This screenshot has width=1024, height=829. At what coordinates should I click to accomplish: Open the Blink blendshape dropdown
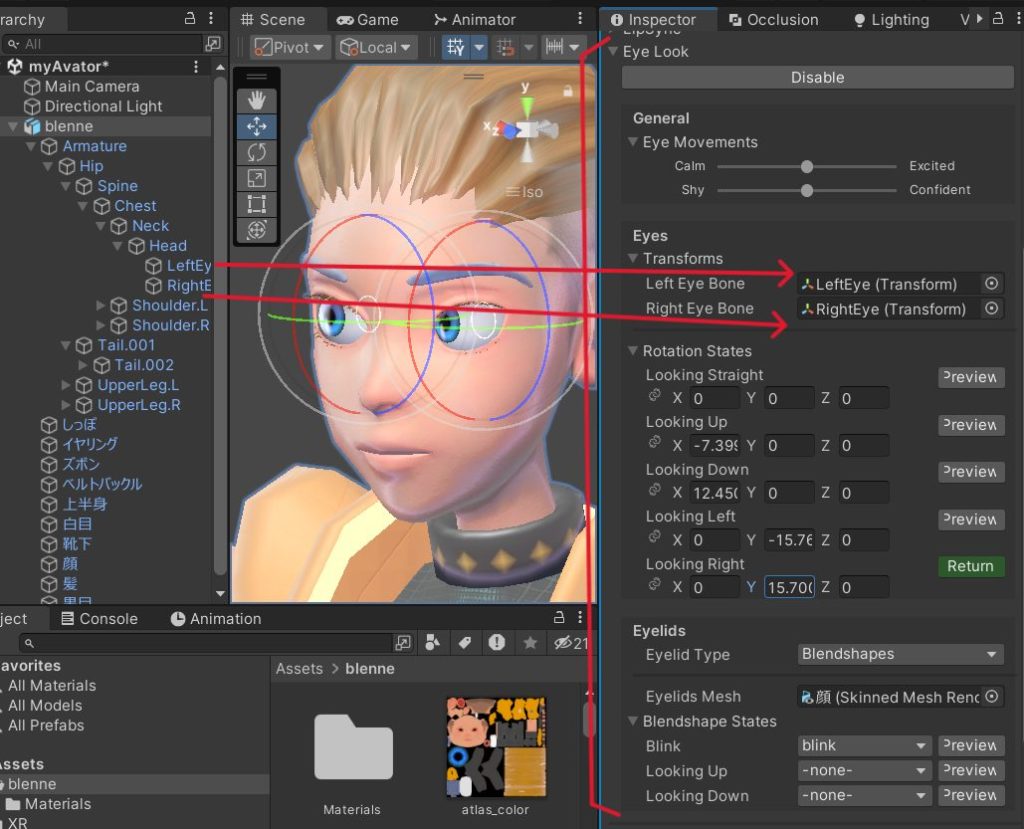coord(865,745)
